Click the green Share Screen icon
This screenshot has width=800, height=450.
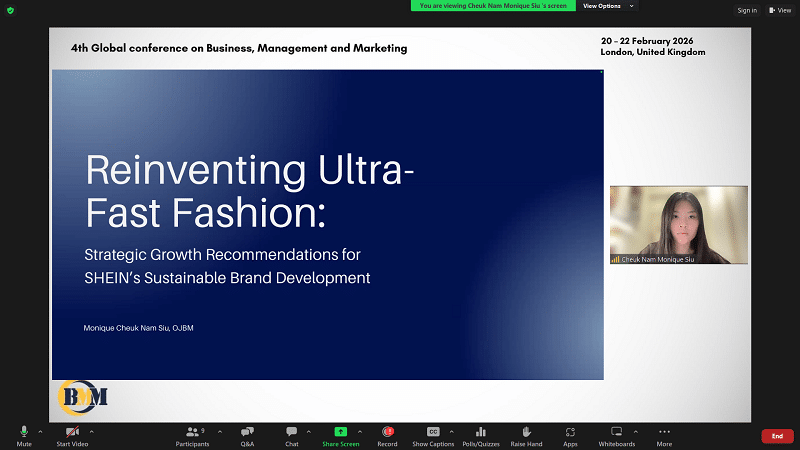click(x=340, y=432)
